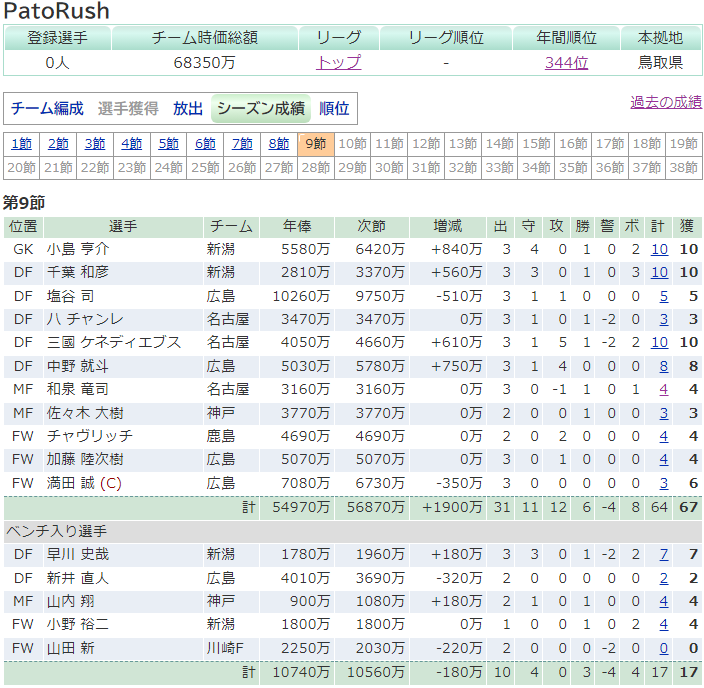Click the 登録選手 header cell

(x=57, y=38)
